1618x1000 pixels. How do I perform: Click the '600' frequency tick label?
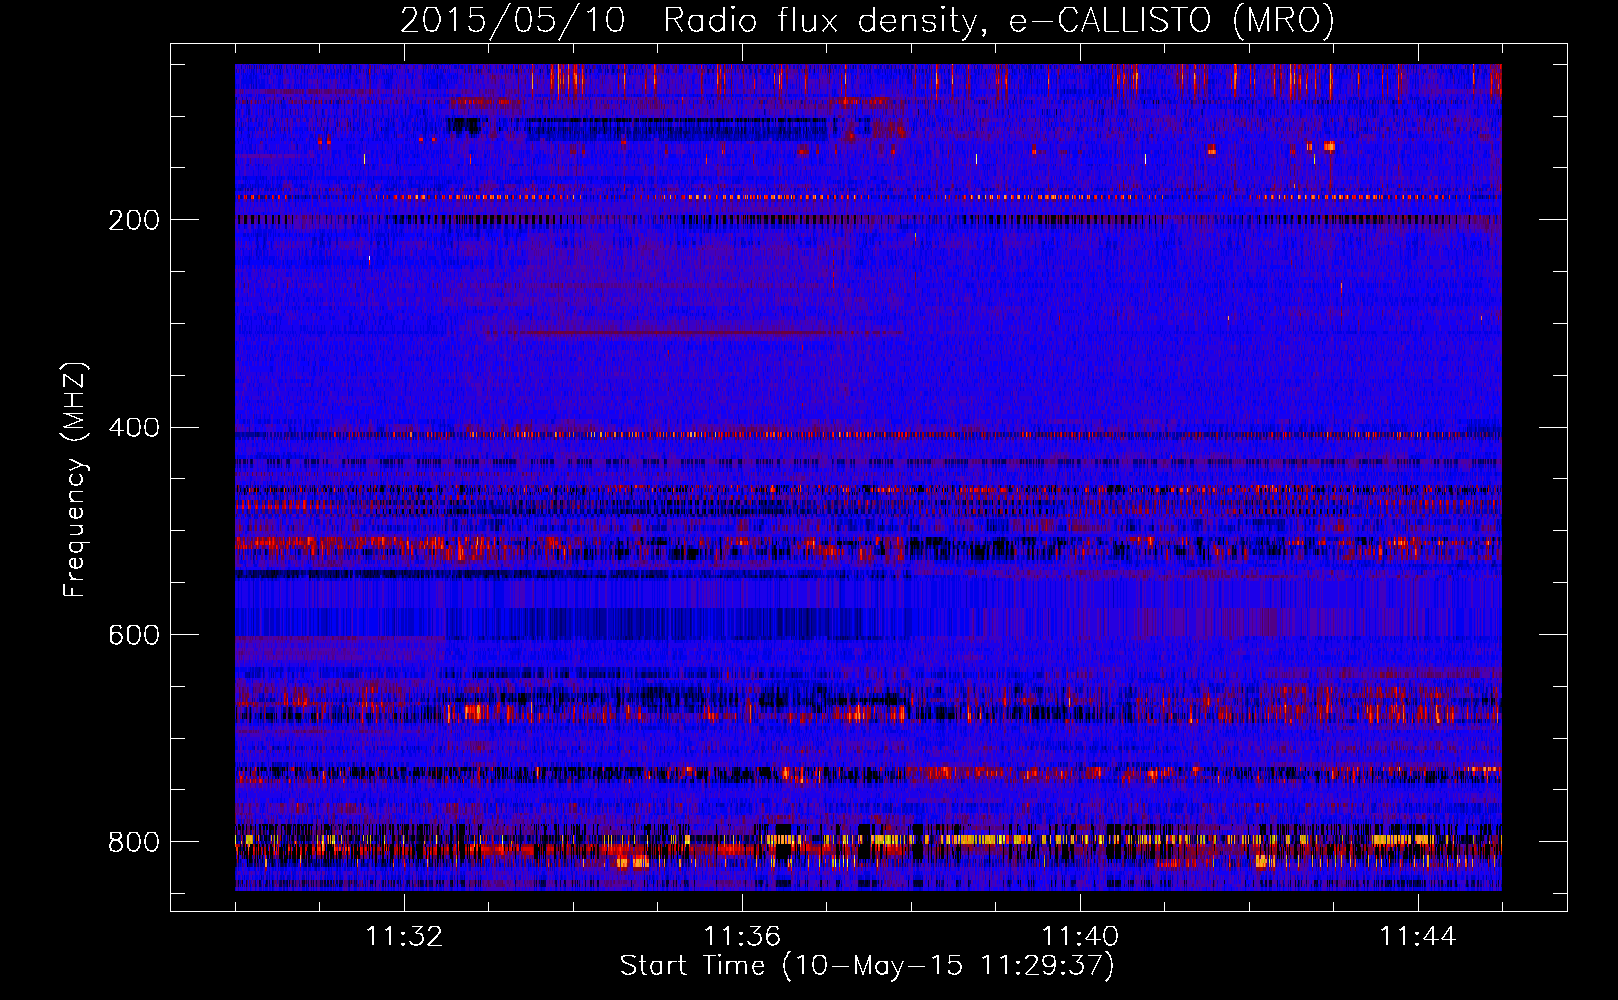[134, 635]
